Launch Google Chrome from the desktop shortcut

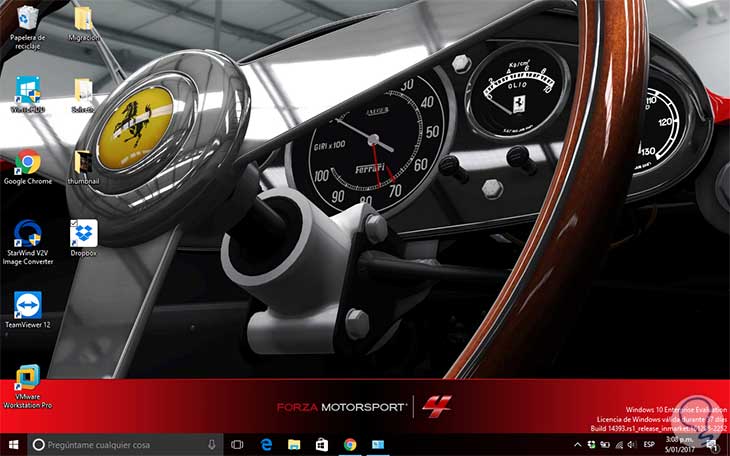(x=27, y=167)
